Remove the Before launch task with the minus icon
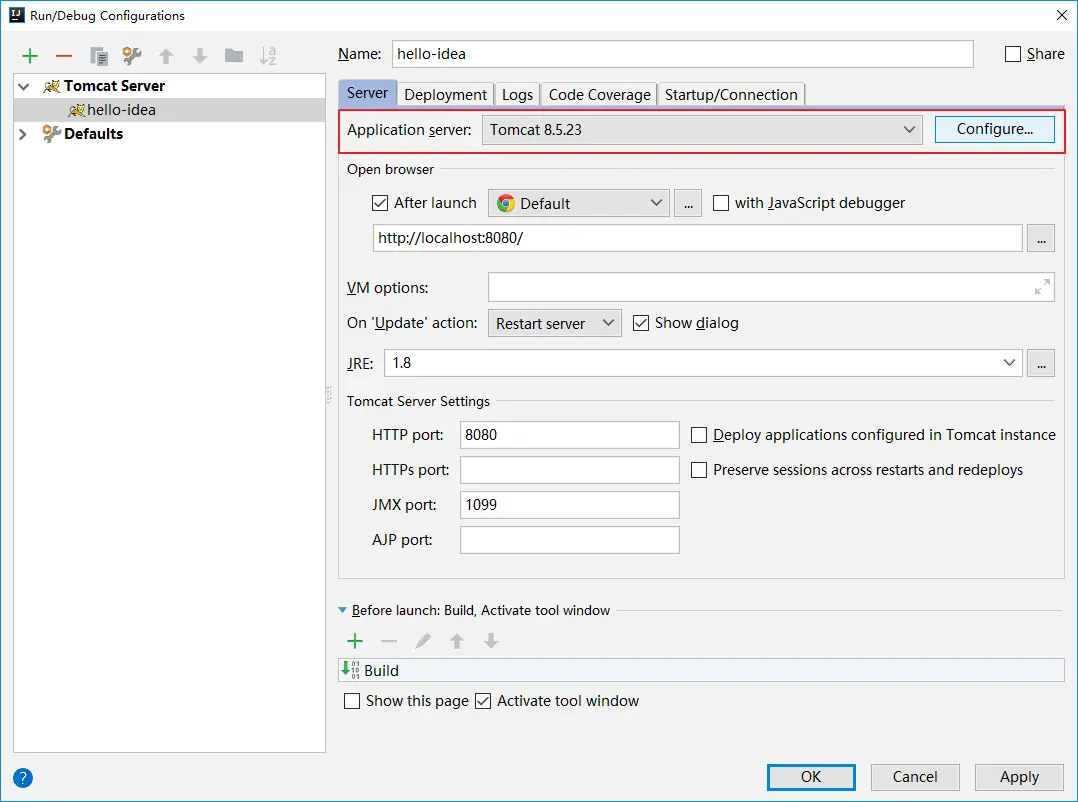1078x802 pixels. (389, 641)
